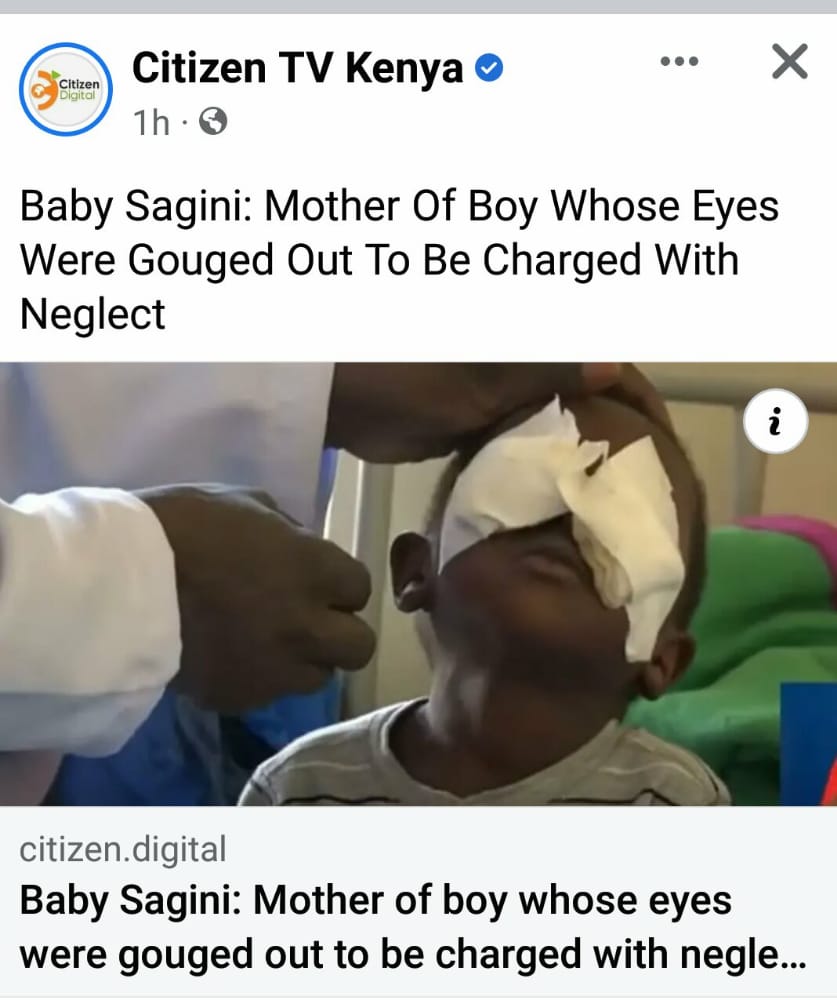
Task: Tap the info icon on the photo
Action: point(775,422)
